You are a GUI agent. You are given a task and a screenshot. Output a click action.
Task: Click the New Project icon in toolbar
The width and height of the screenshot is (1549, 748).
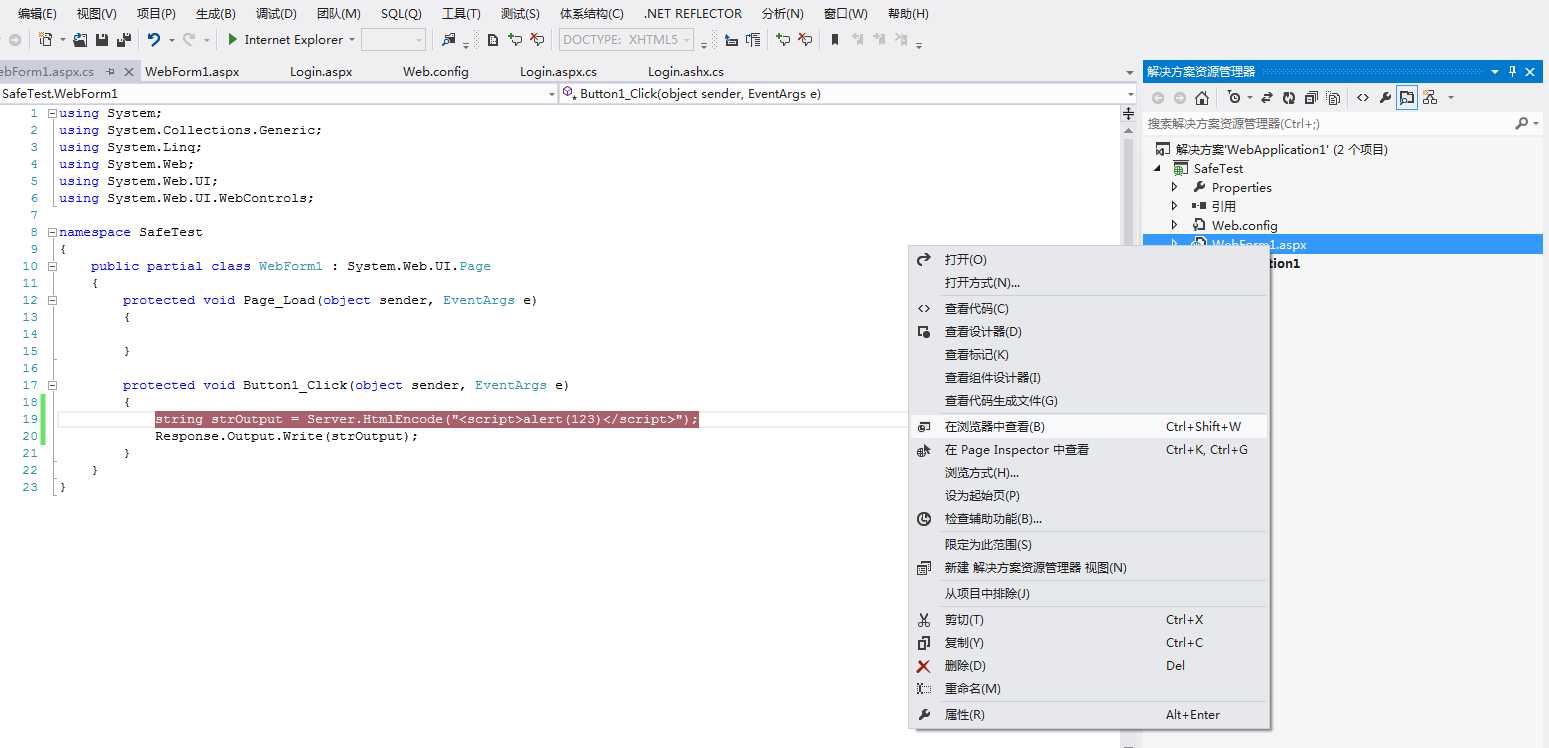click(45, 40)
